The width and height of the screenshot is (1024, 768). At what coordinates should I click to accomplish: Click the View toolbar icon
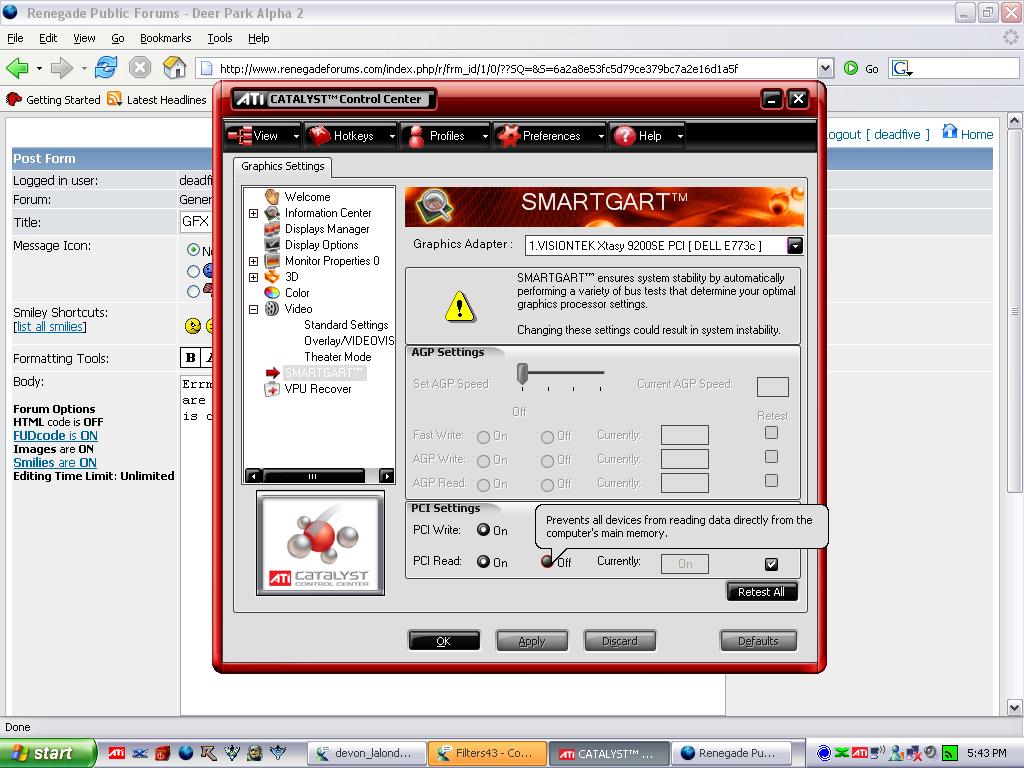click(x=240, y=136)
